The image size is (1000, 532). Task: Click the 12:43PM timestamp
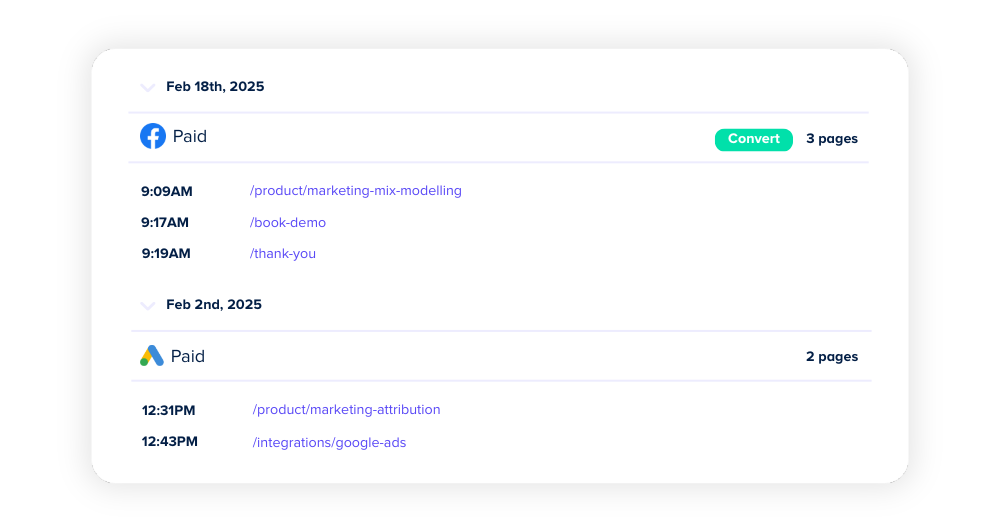(169, 442)
